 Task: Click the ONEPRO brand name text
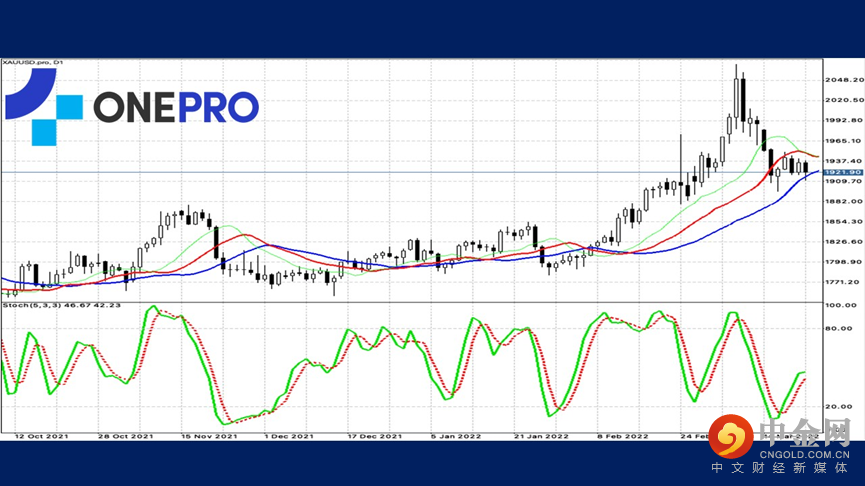click(176, 108)
